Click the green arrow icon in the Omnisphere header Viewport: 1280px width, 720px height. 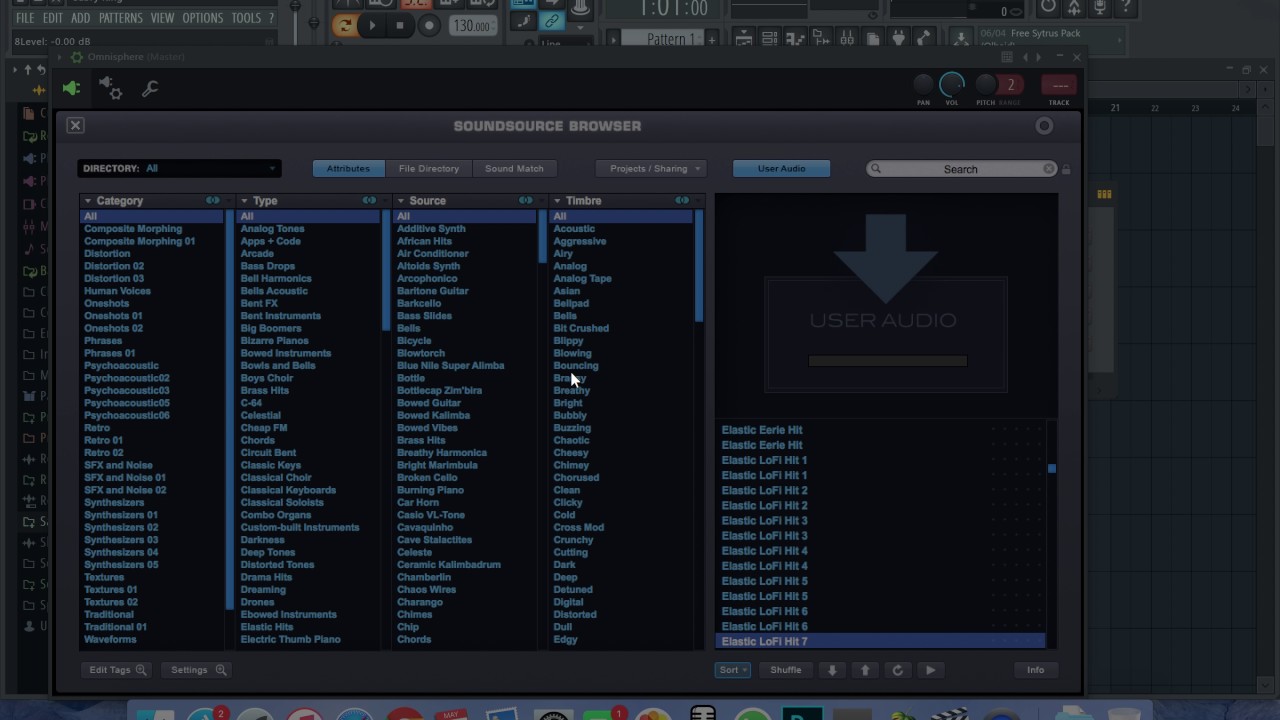[x=71, y=89]
